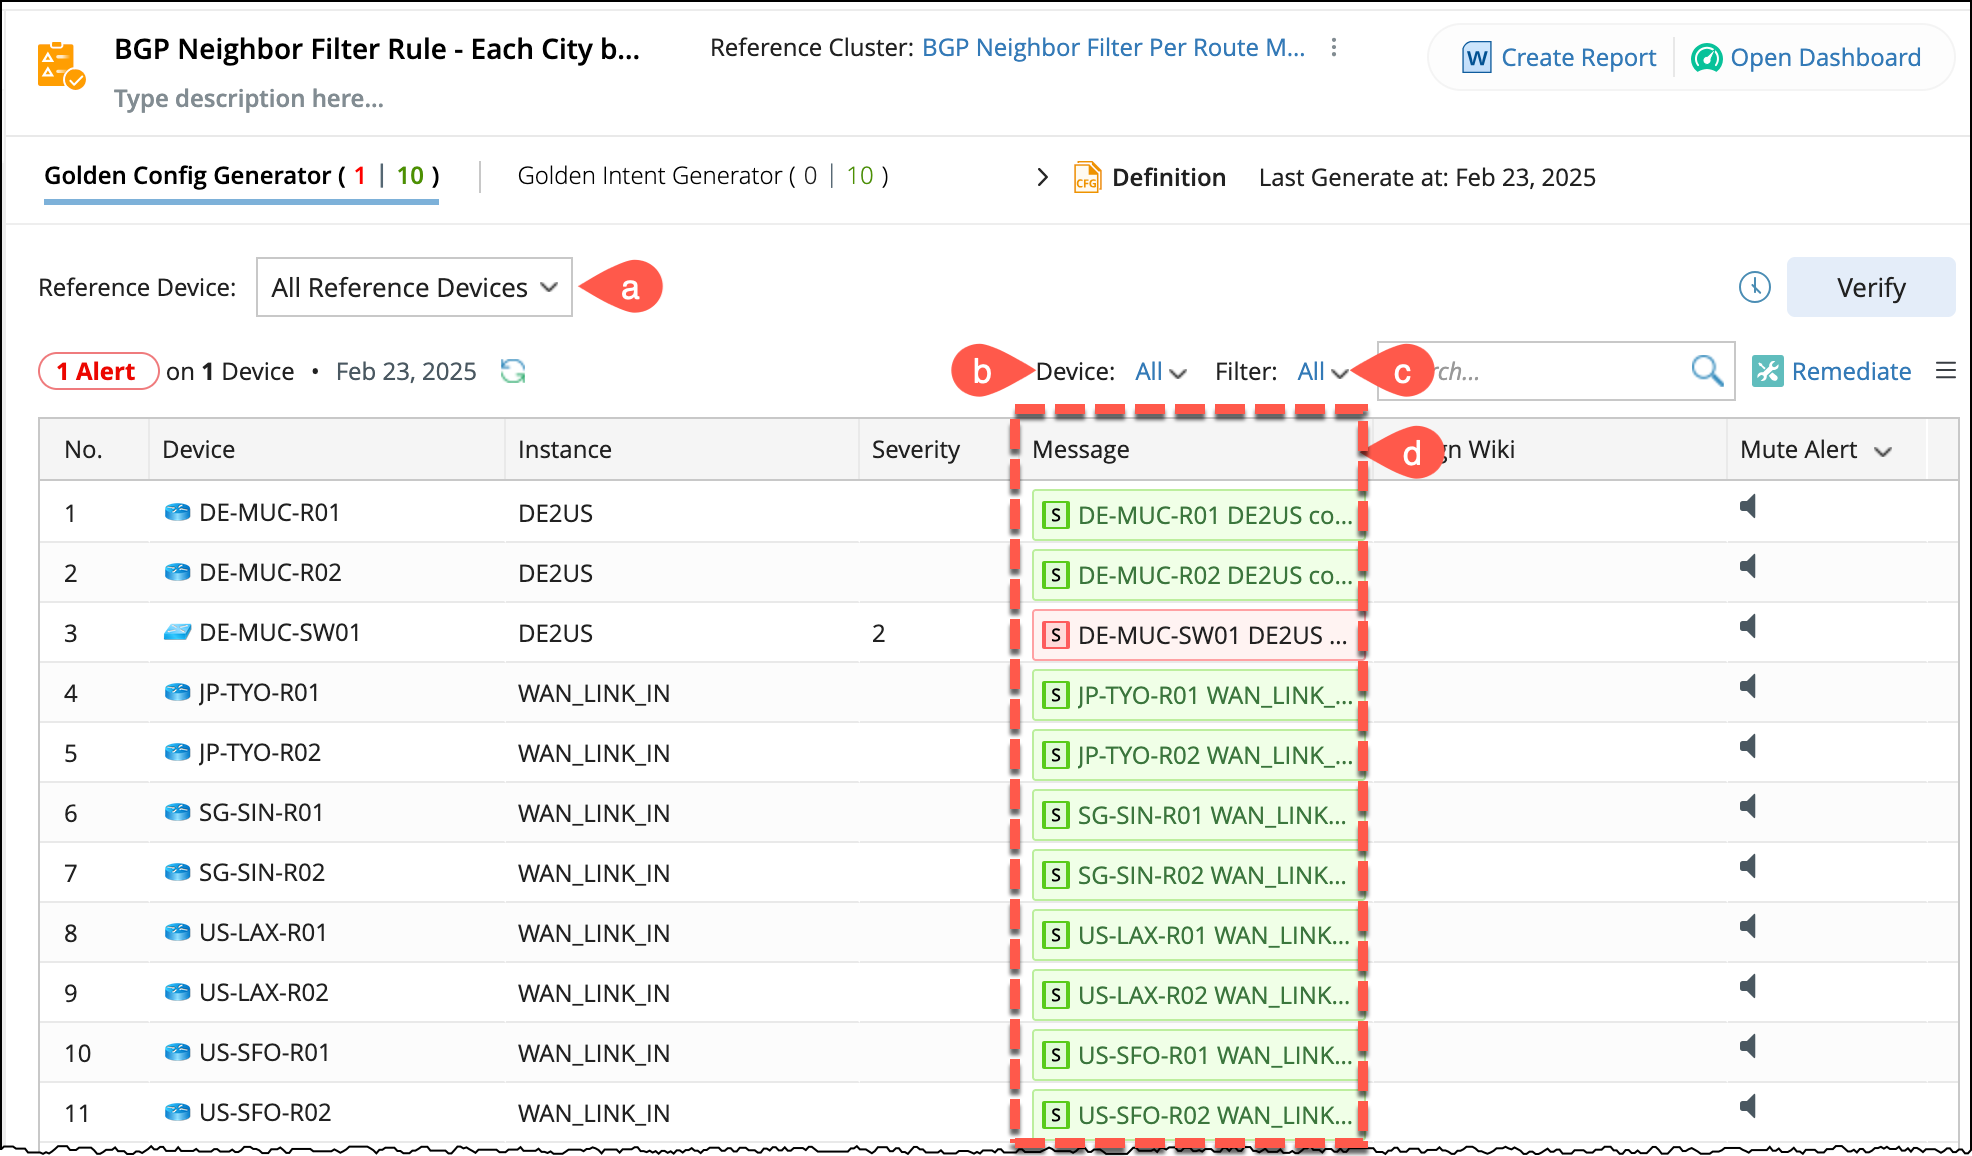
Task: Expand the Device All filter dropdown
Action: (1160, 372)
